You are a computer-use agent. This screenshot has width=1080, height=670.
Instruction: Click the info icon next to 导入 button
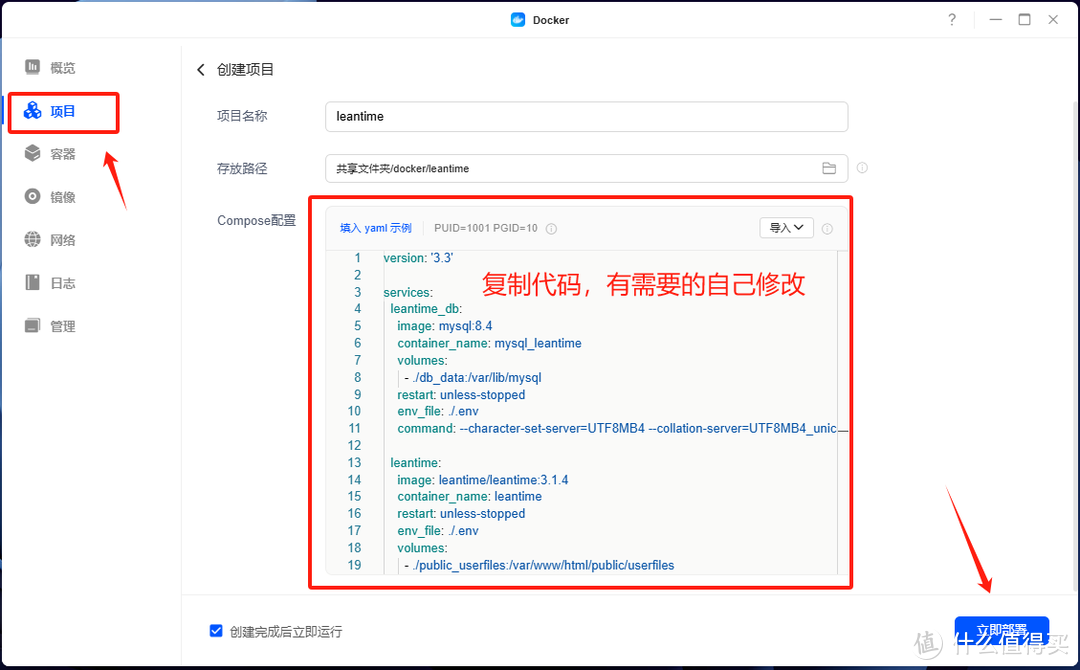pos(827,228)
